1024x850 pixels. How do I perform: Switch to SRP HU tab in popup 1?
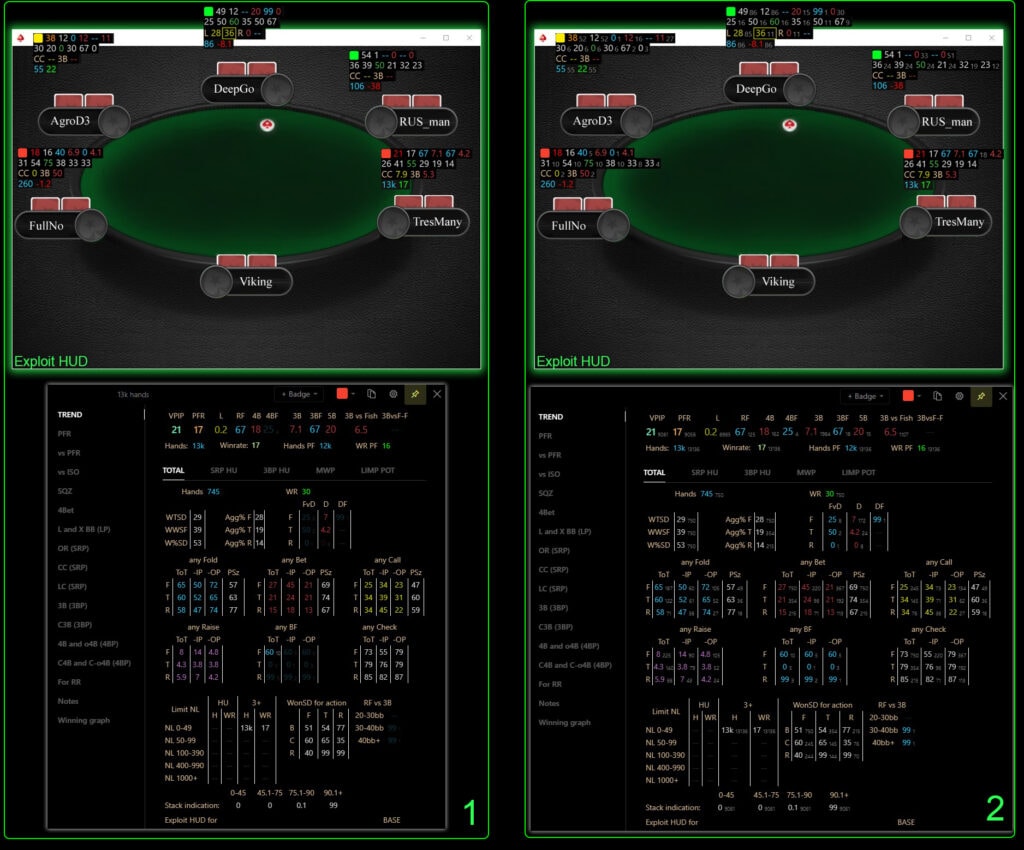coord(223,470)
